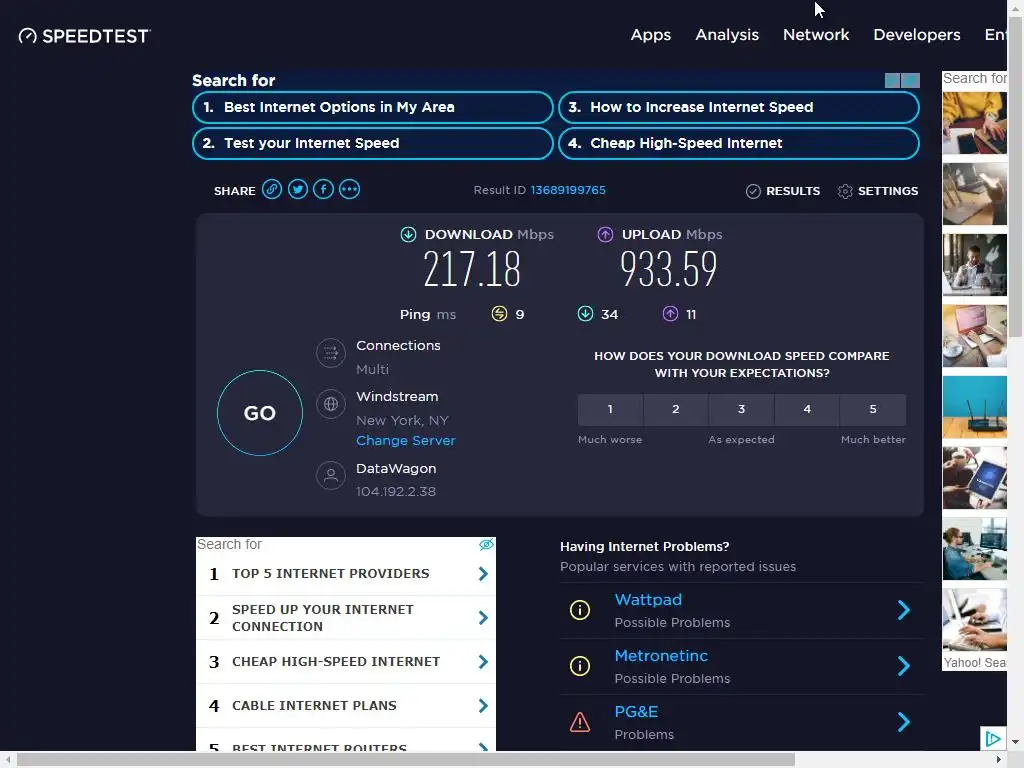Copy the share link icon
Viewport: 1024px width, 768px height.
(272, 189)
